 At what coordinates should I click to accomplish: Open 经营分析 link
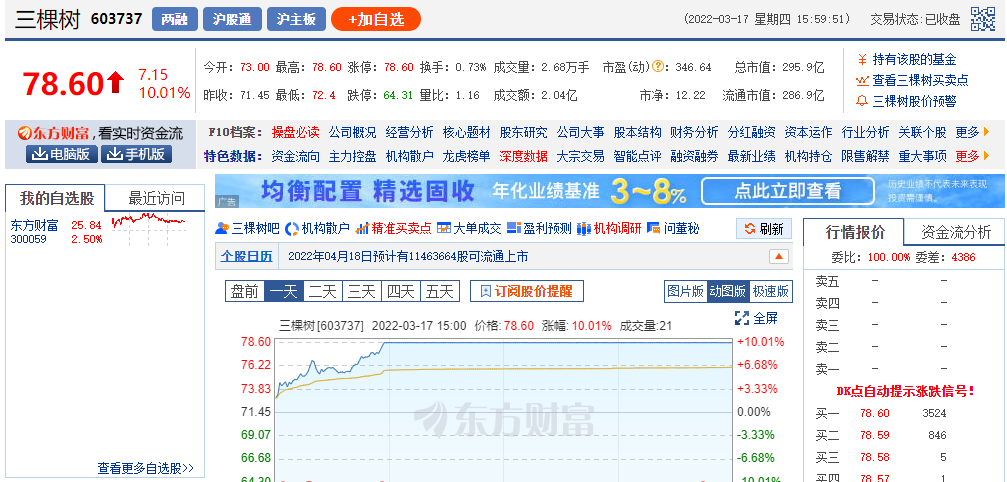pyautogui.click(x=409, y=132)
